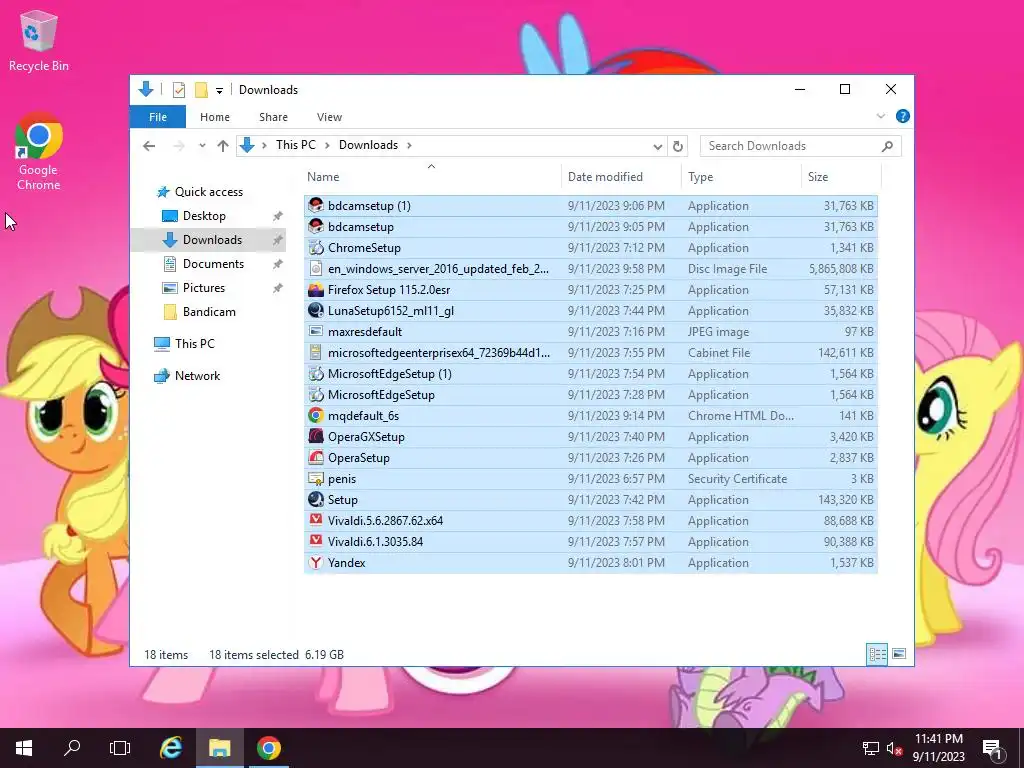This screenshot has height=768, width=1024.
Task: Navigate back with the back arrow
Action: 149,146
